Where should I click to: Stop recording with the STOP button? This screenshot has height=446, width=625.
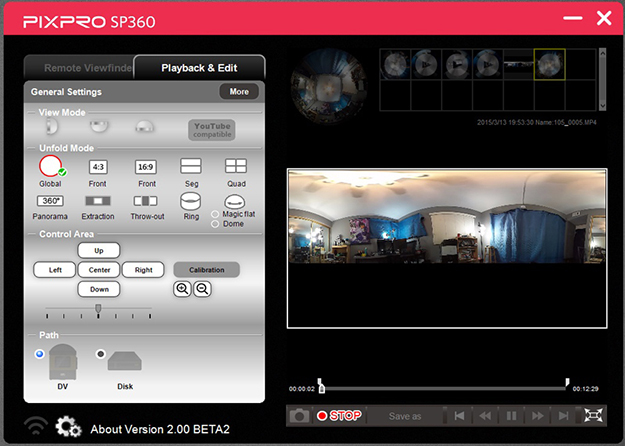339,416
